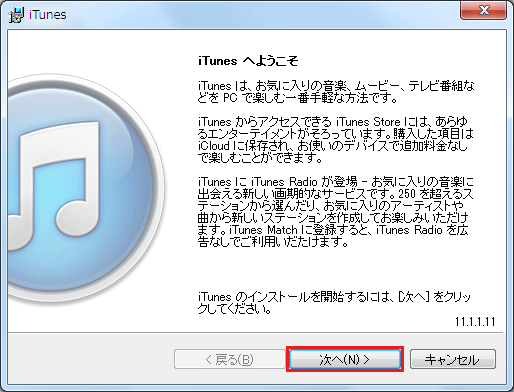Click the キャンセル button
This screenshot has width=514, height=392.
[453, 359]
